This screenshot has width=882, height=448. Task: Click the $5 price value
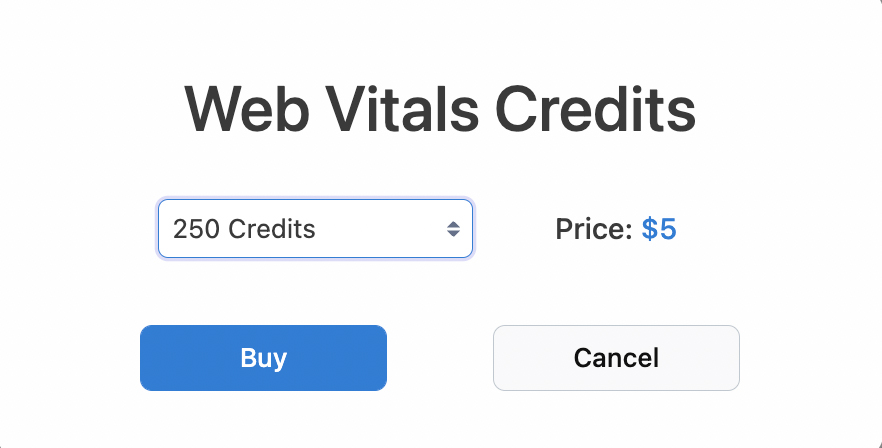click(659, 229)
